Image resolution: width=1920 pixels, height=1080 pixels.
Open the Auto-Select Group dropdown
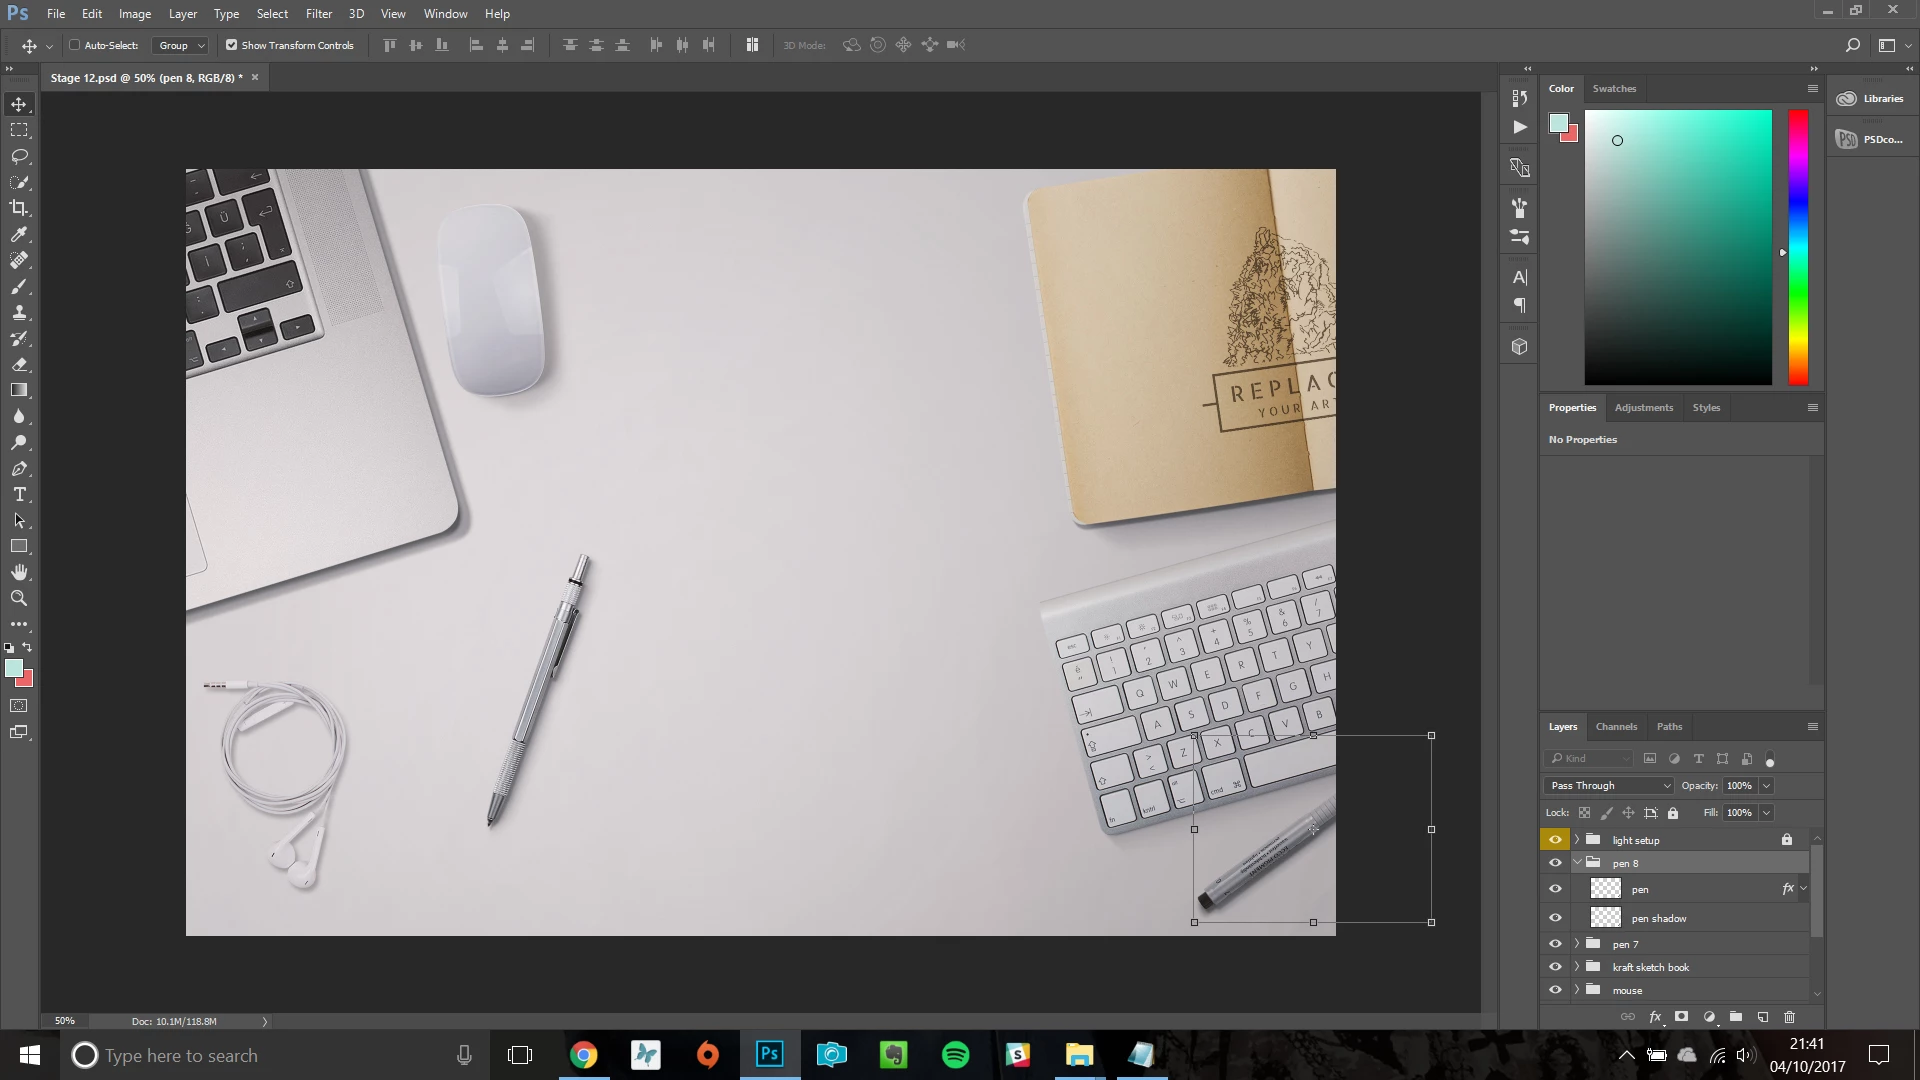(181, 45)
